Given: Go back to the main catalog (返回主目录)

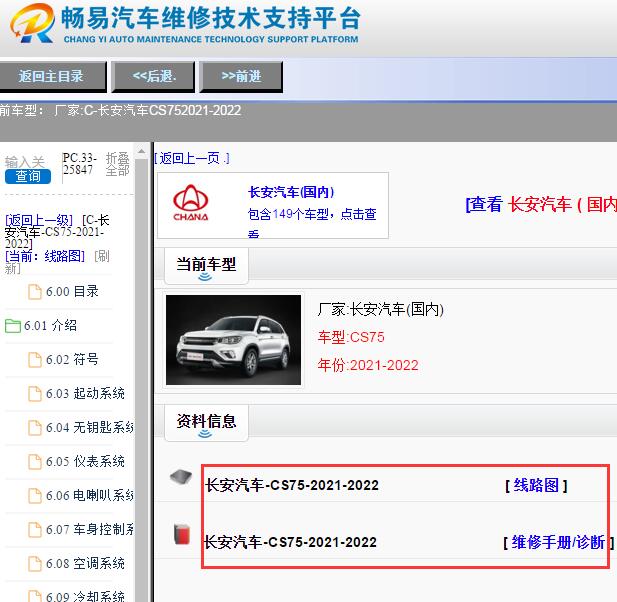Looking at the screenshot, I should (x=53, y=76).
